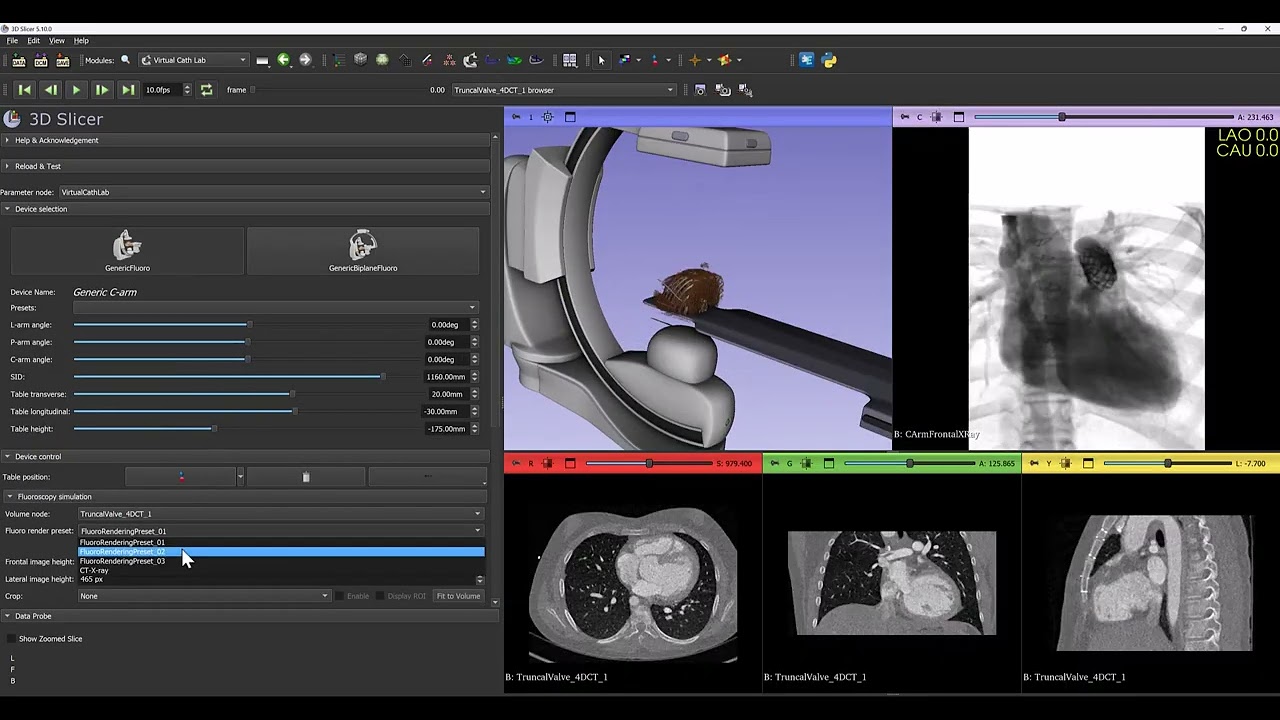Open the Modules selector dropdown
This screenshot has height=720, width=1280.
click(x=193, y=60)
